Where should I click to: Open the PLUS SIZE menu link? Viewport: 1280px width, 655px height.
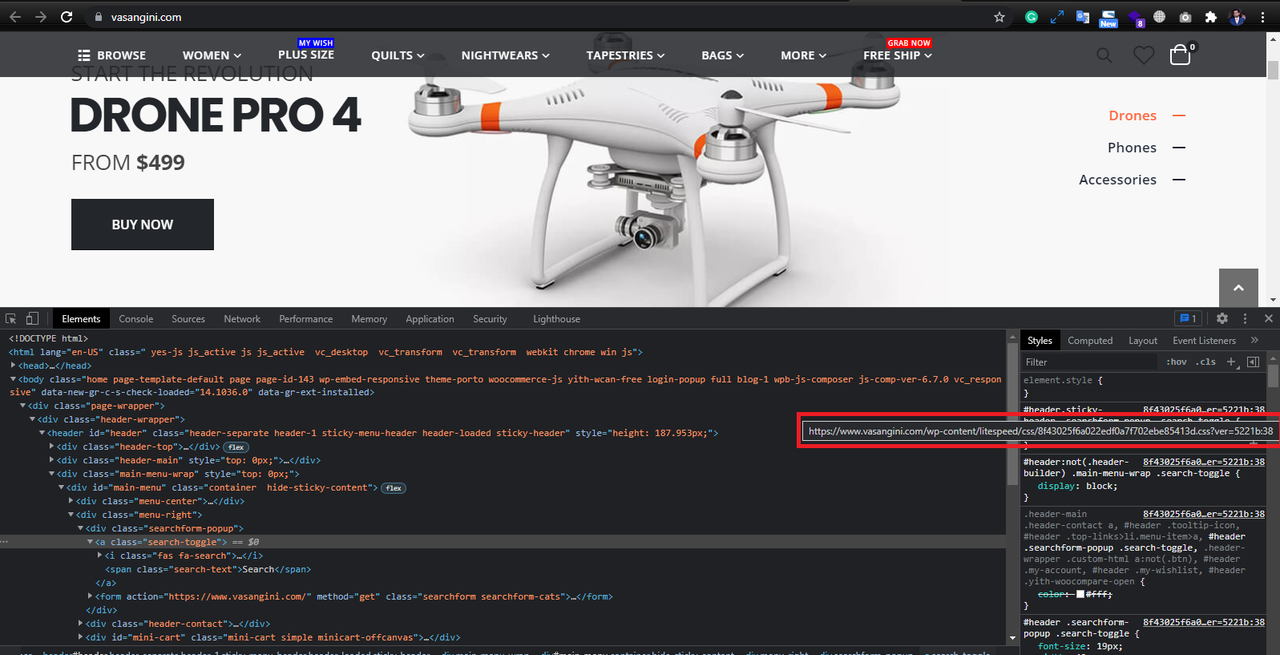[306, 54]
